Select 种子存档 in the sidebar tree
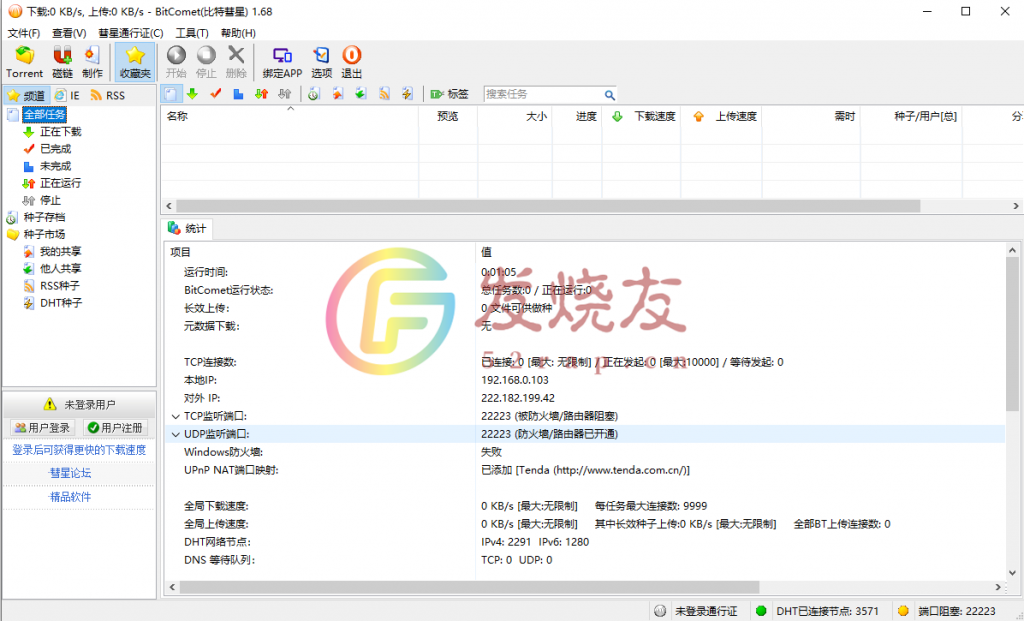This screenshot has height=621, width=1024. (44, 217)
